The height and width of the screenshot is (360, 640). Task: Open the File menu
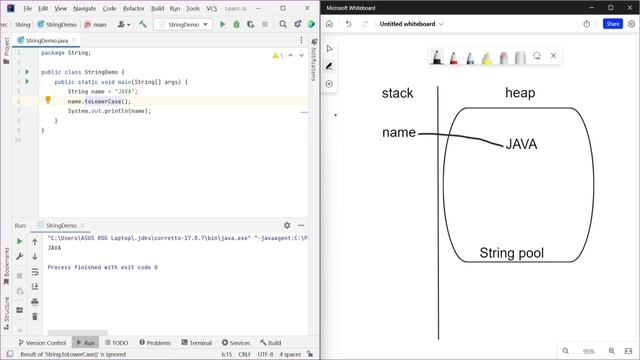point(27,8)
